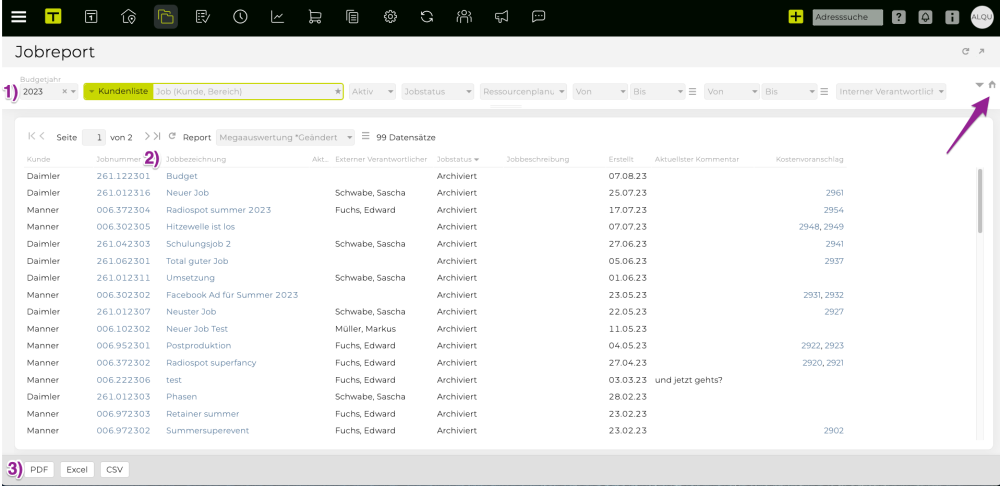Image resolution: width=1000 pixels, height=486 pixels.
Task: Refresh the report list next to paging
Action: pos(172,136)
